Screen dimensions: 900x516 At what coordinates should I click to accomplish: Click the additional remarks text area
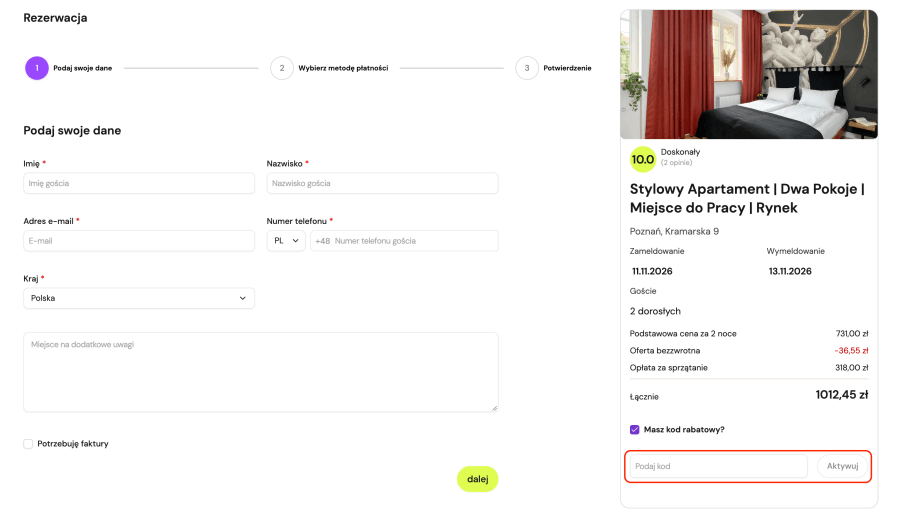tap(261, 372)
